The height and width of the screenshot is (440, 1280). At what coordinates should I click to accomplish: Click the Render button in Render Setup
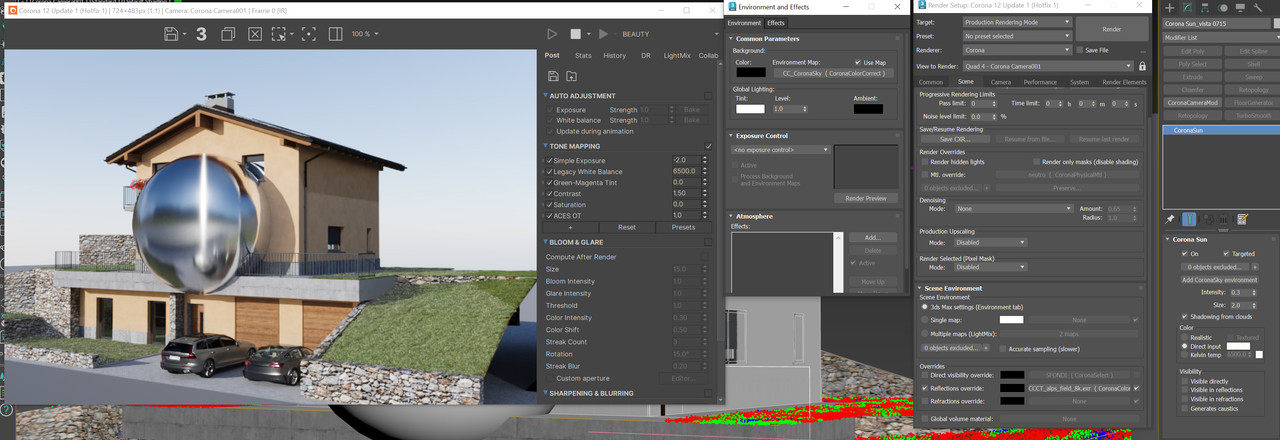(1111, 30)
